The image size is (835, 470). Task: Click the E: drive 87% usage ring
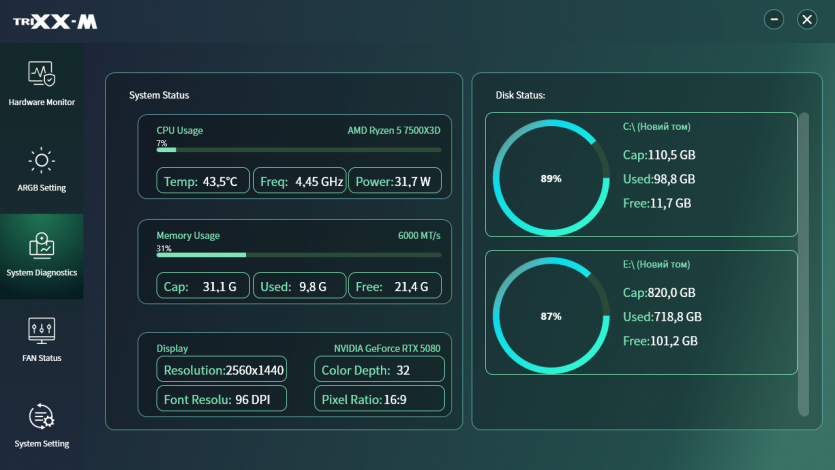click(x=551, y=316)
